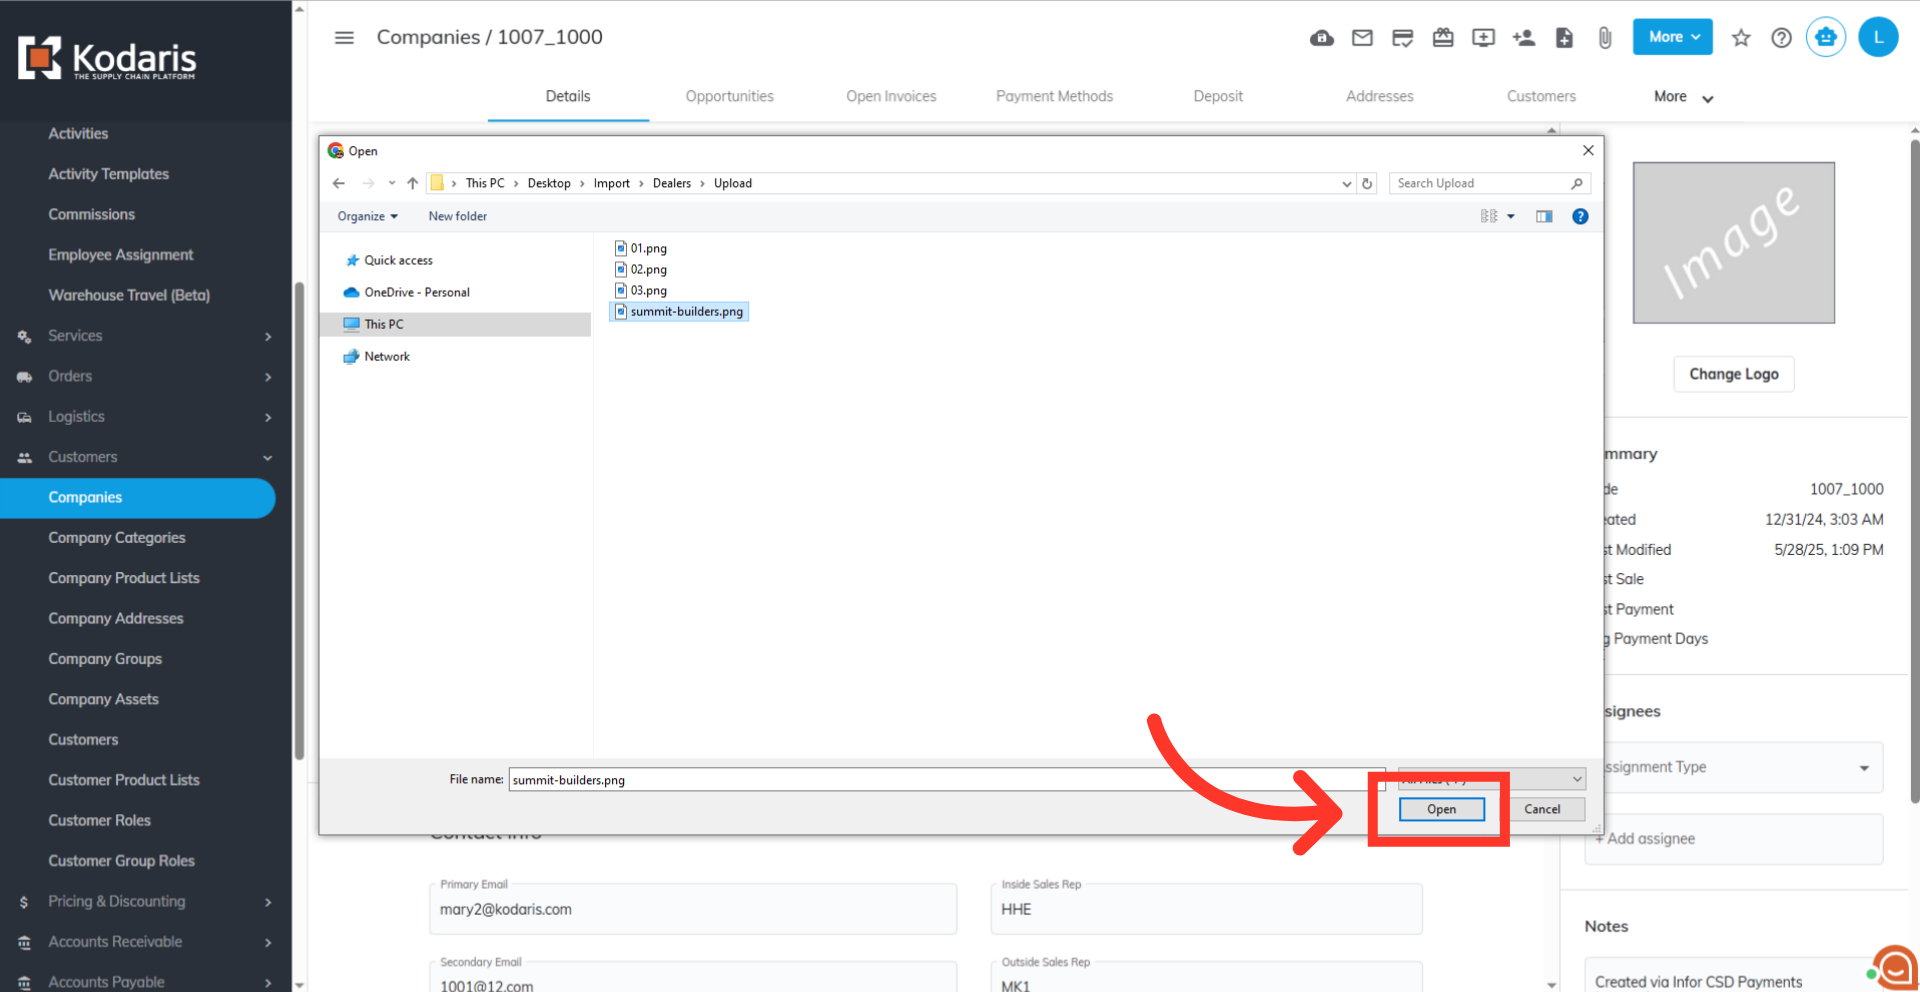Image resolution: width=1920 pixels, height=992 pixels.
Task: Expand the Orders sidebar section
Action: coord(146,376)
